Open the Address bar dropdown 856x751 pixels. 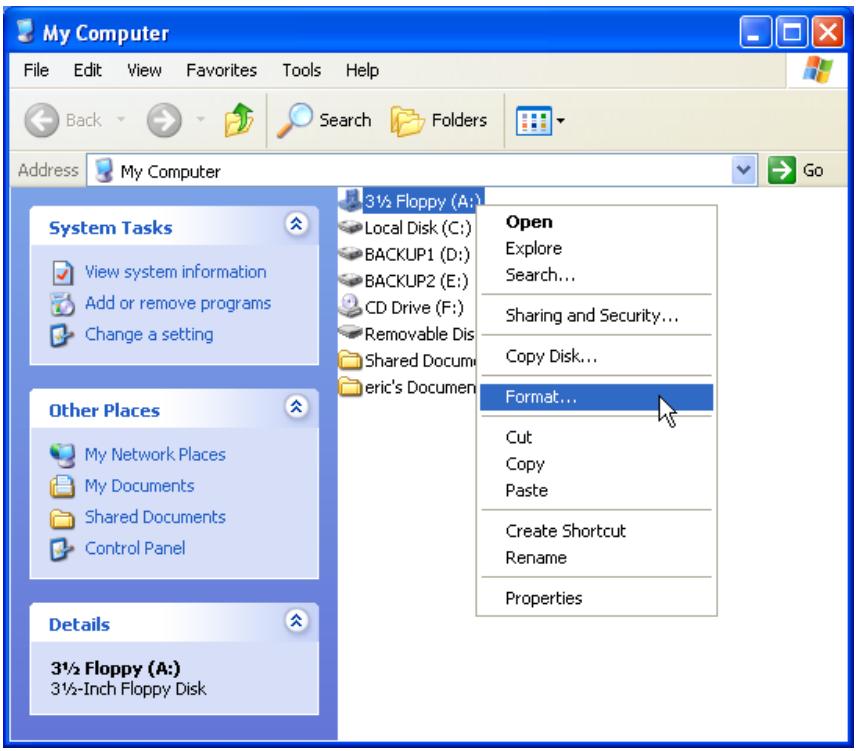[x=744, y=170]
